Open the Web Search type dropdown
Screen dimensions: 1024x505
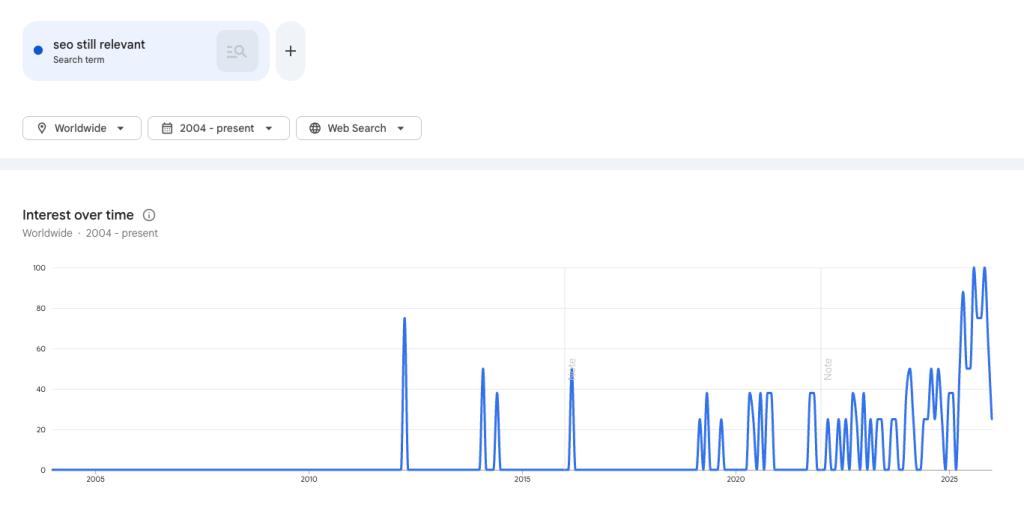(359, 128)
